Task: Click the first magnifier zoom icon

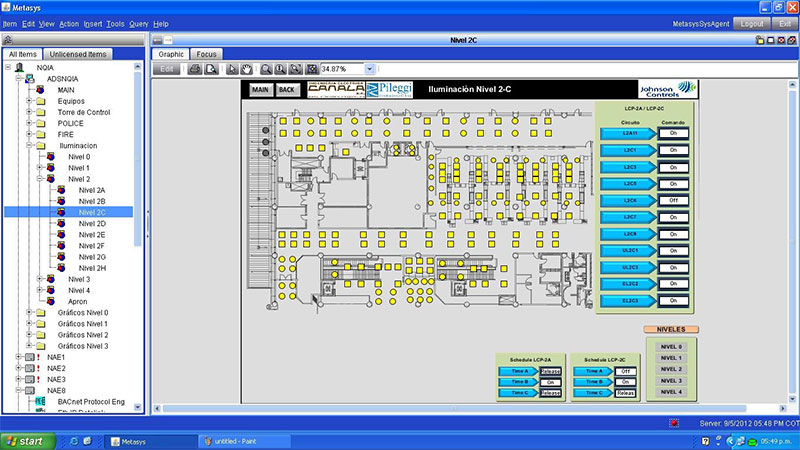Action: pyautogui.click(x=267, y=69)
